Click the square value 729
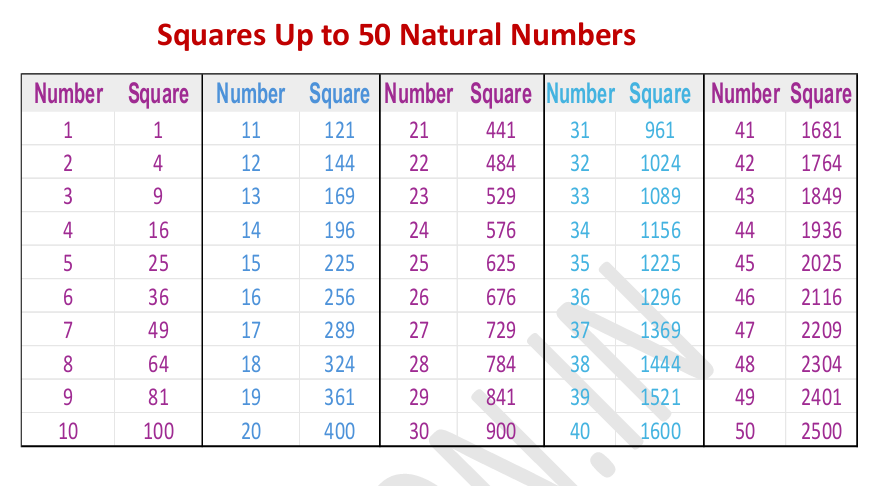881x486 pixels. 501,330
